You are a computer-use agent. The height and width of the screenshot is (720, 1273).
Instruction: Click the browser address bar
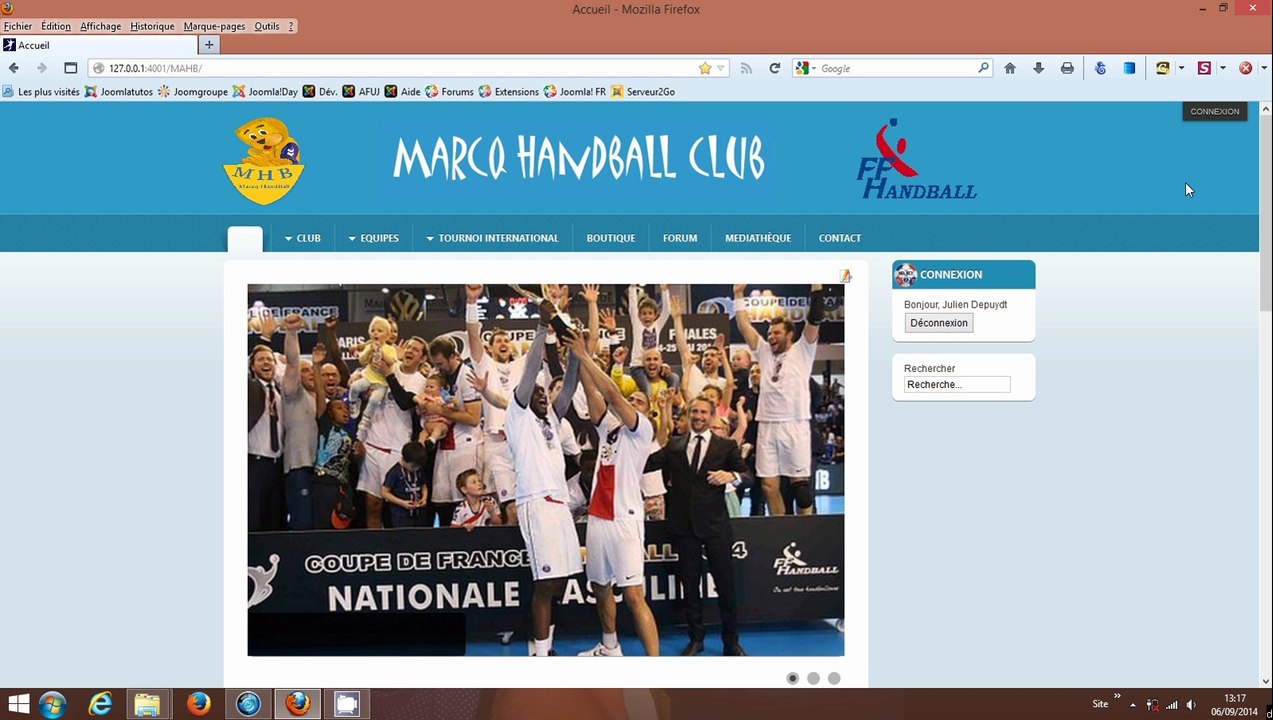[x=410, y=68]
